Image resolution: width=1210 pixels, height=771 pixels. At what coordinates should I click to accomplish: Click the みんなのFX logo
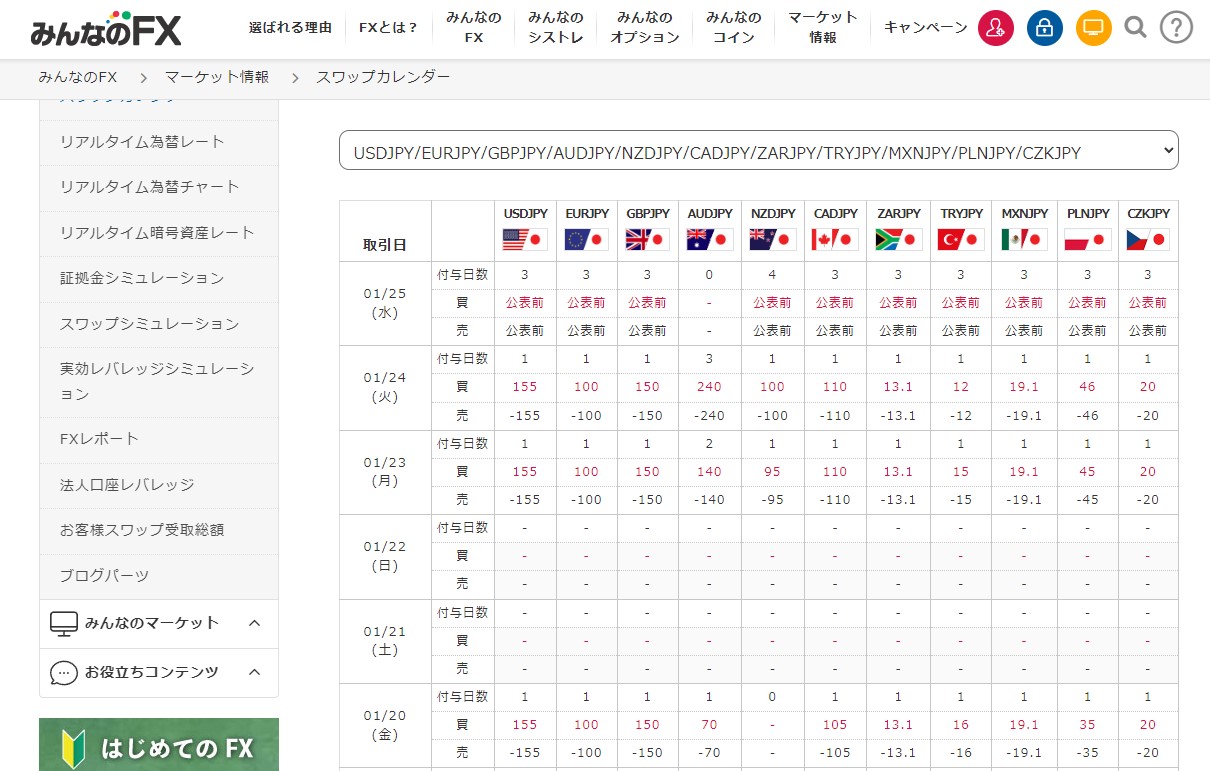tap(105, 29)
